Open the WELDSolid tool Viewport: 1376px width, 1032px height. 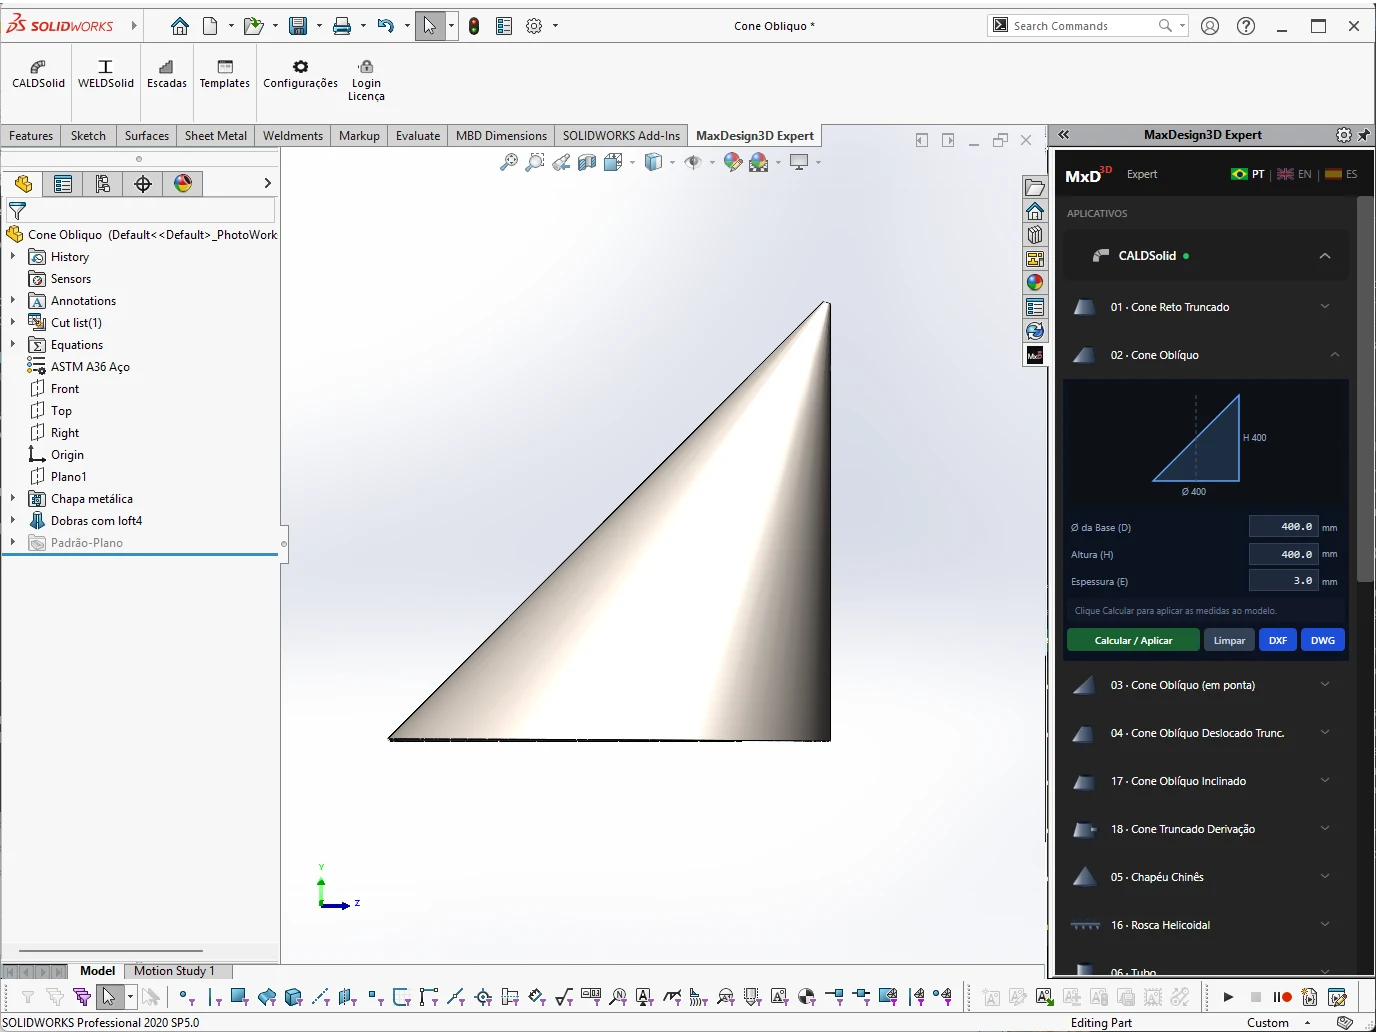click(x=105, y=74)
